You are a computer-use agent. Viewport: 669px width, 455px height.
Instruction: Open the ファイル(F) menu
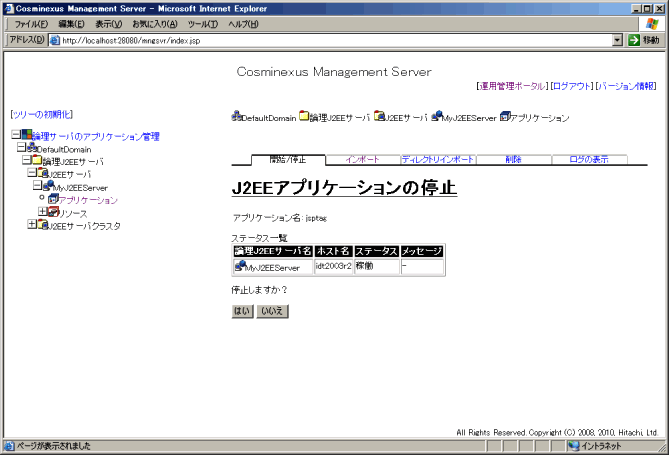[x=31, y=24]
